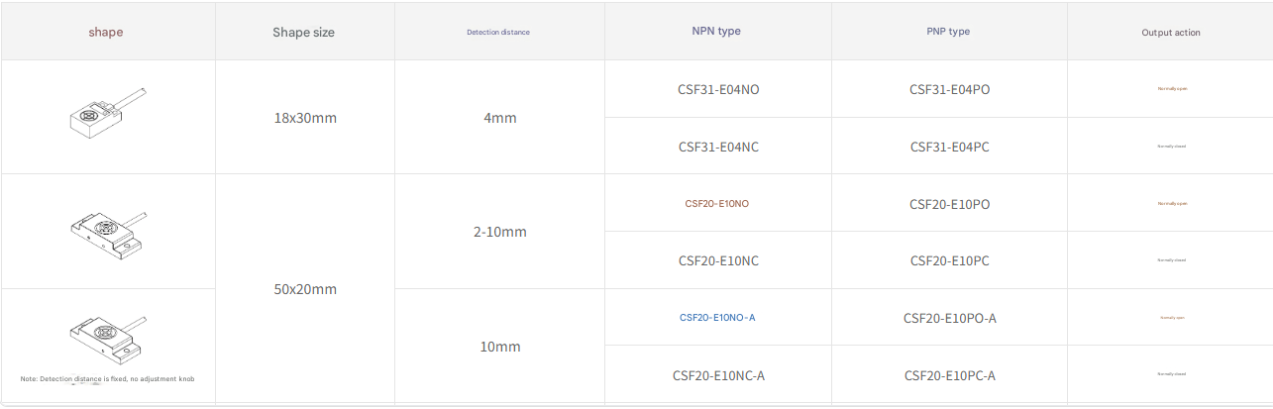Select the CSF20-E10NC-A model
Viewport: 1273px width, 409px height.
[718, 376]
